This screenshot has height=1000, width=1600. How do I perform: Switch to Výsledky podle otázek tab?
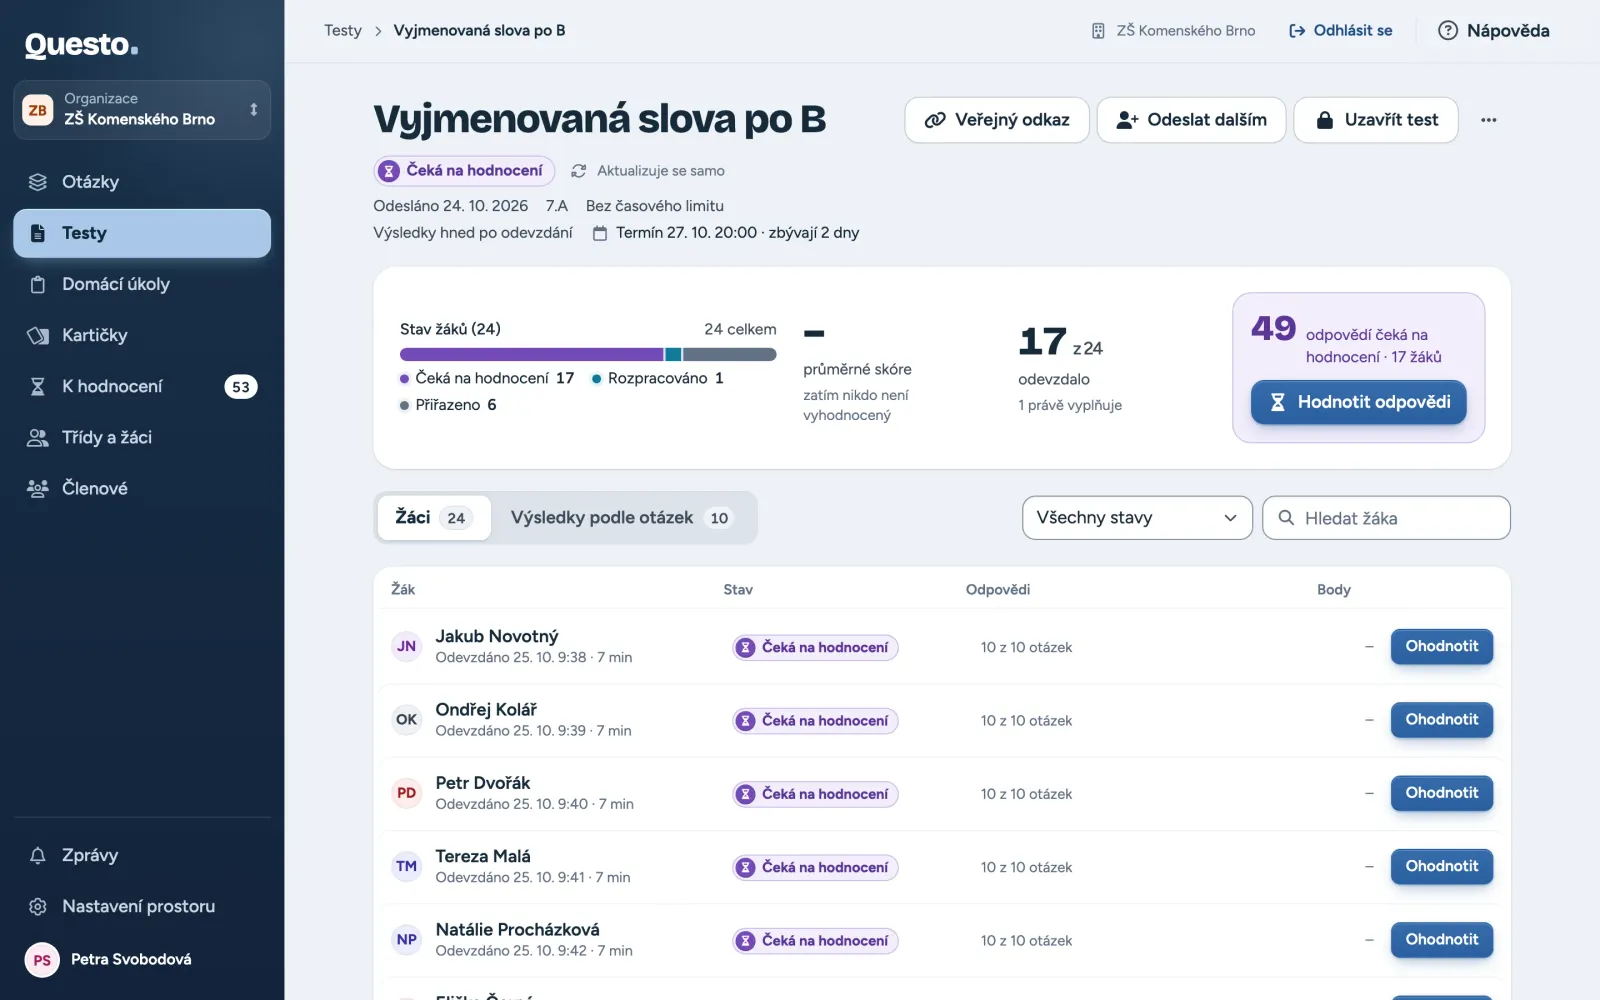[622, 518]
